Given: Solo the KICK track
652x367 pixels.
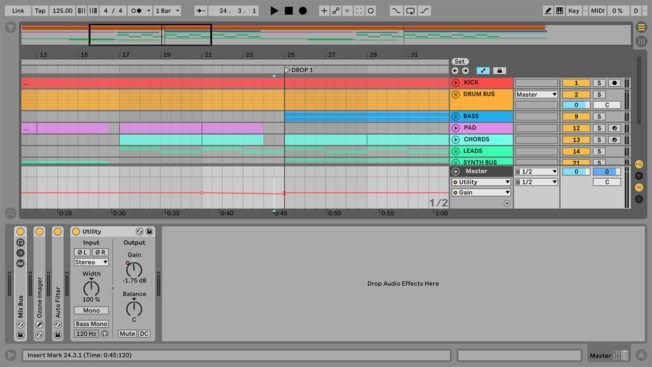Looking at the screenshot, I should 599,83.
